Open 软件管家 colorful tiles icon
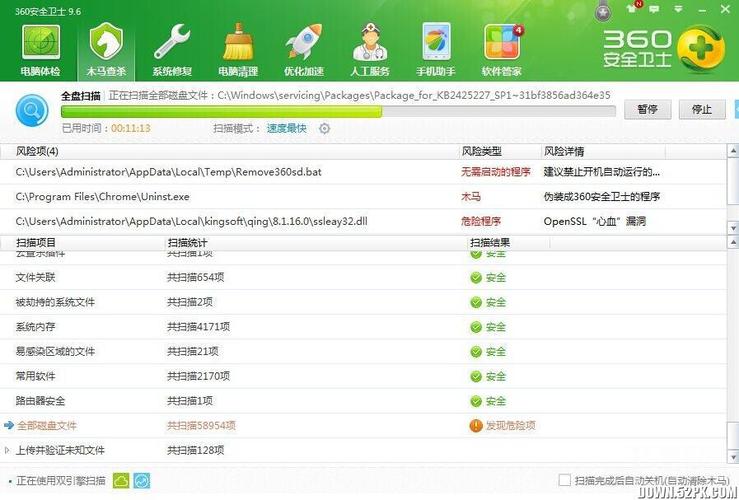 (502, 42)
